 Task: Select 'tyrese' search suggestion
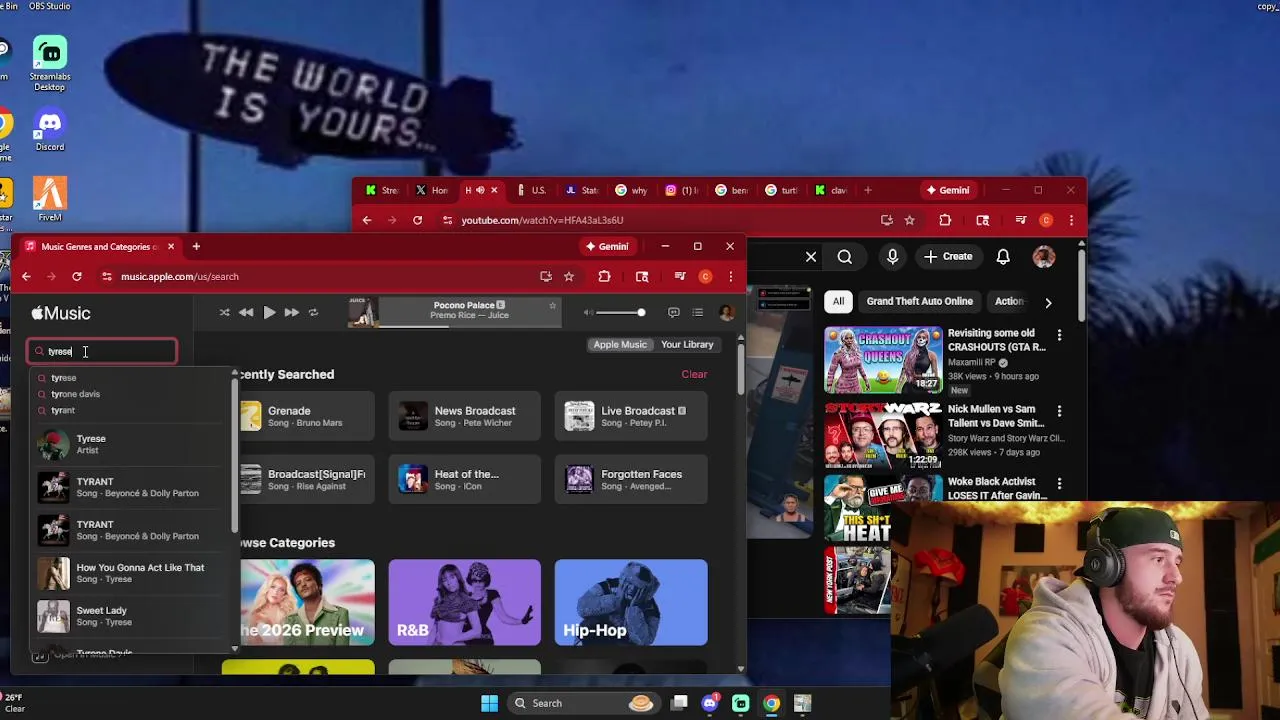pos(64,378)
